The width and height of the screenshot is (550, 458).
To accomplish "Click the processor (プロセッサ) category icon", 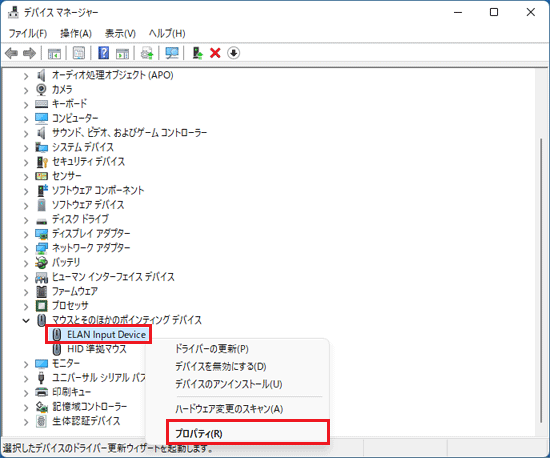I will [x=41, y=306].
